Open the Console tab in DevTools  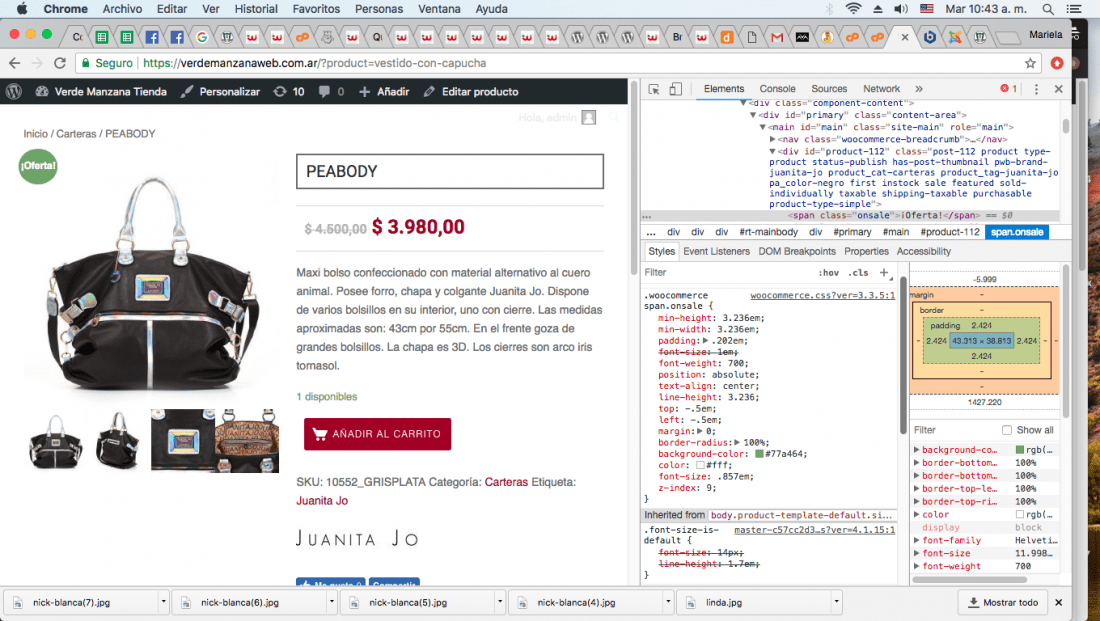(x=777, y=89)
